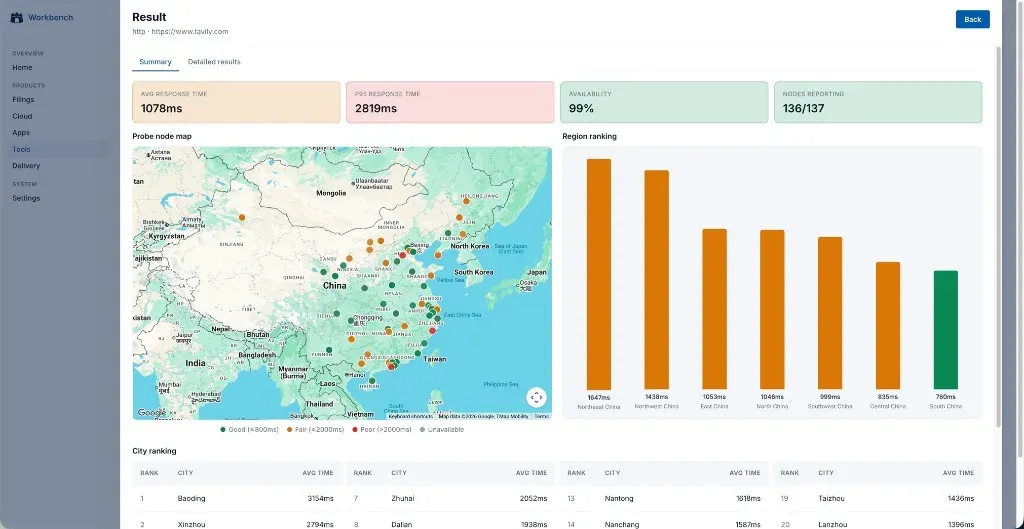Viewport: 1024px width, 529px height.
Task: Click the Nanchang city row
Action: coord(664,521)
